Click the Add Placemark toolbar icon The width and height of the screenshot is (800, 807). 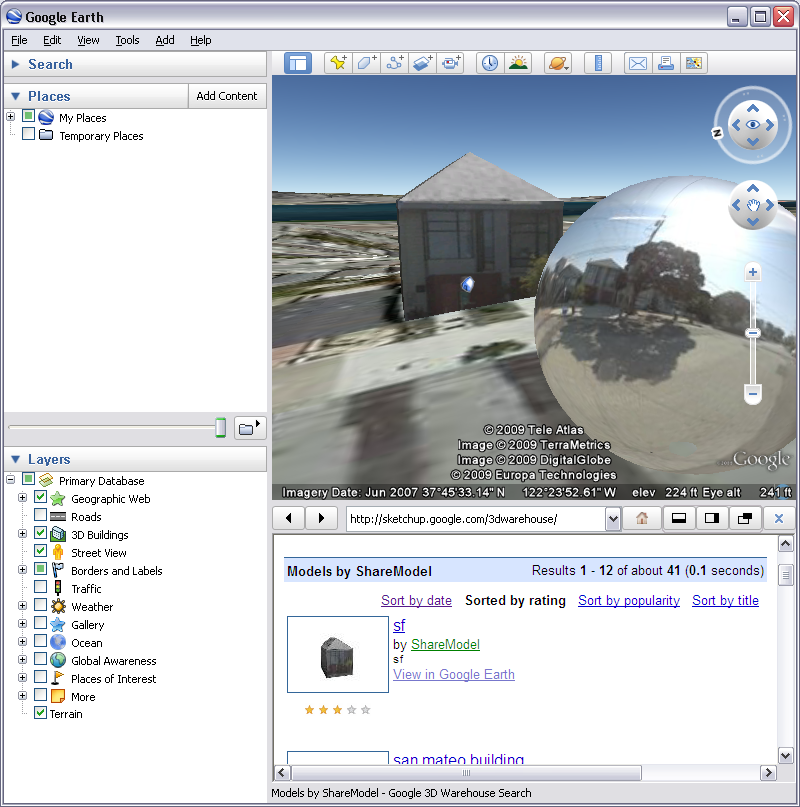(x=338, y=63)
